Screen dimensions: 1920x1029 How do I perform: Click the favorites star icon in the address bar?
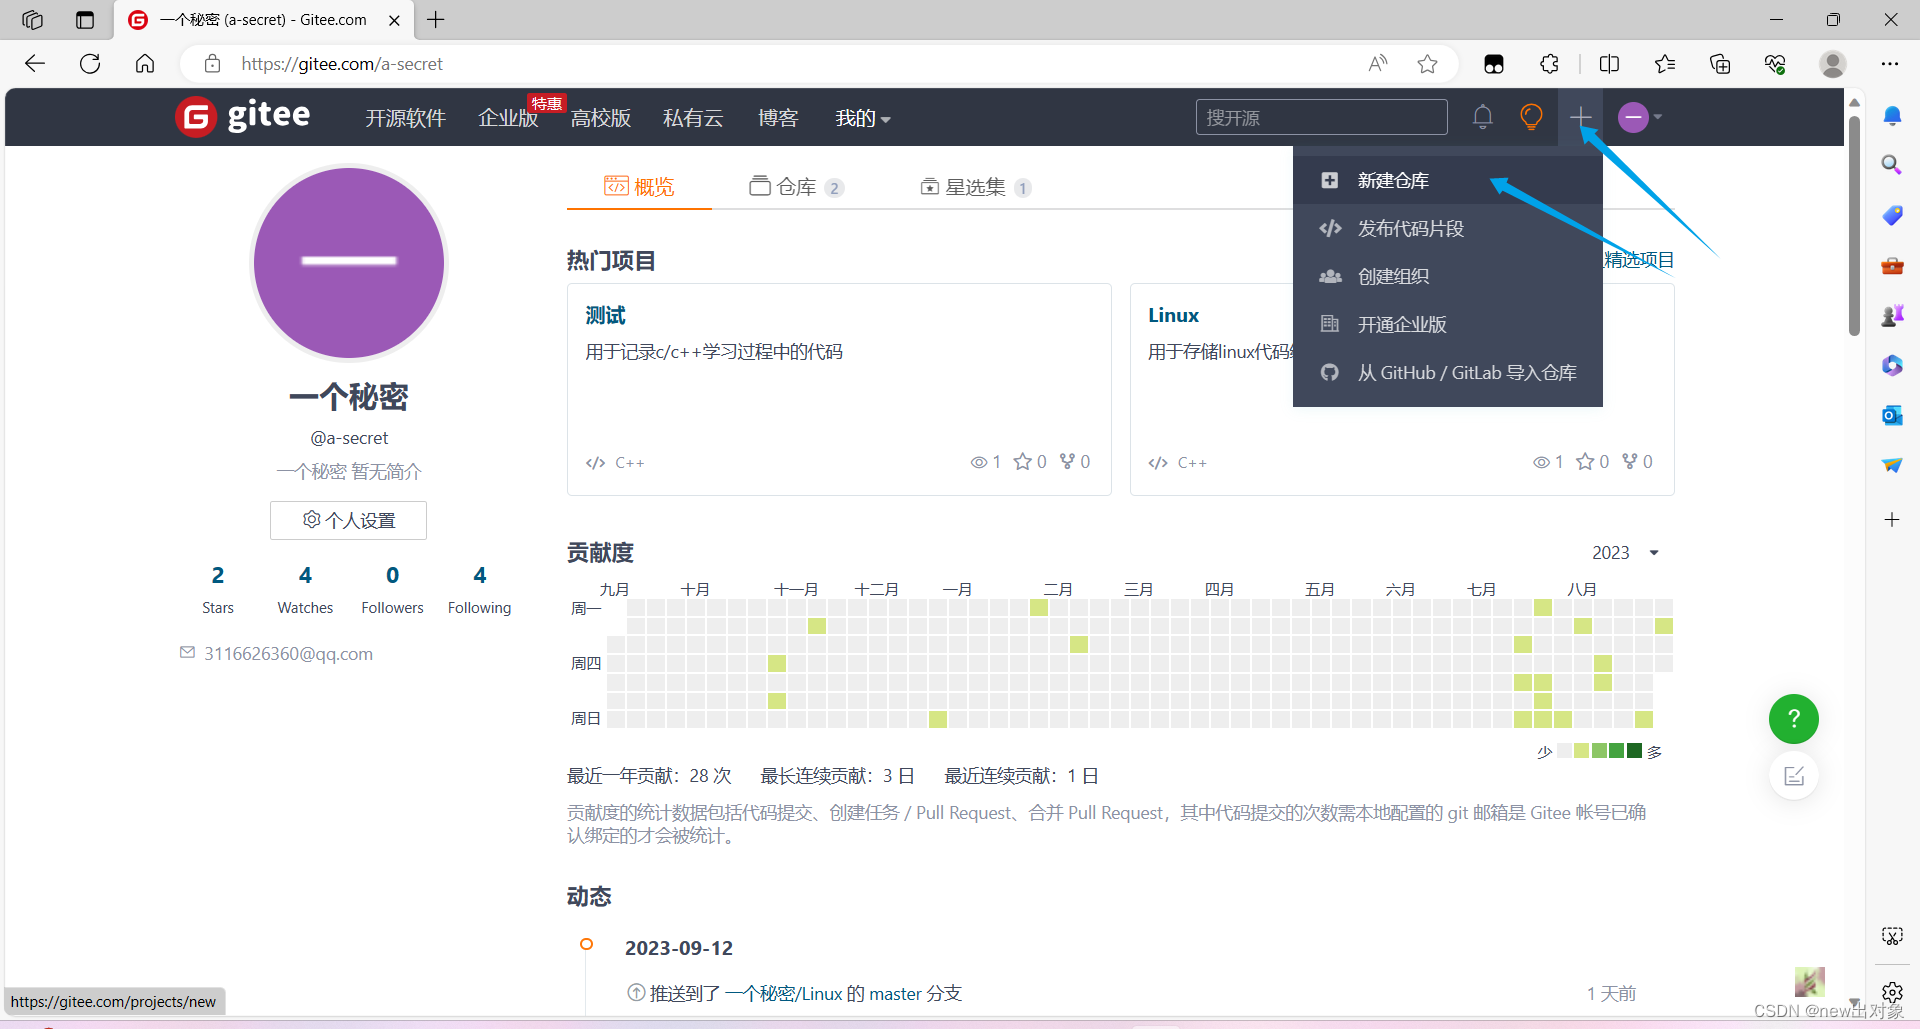(x=1428, y=63)
